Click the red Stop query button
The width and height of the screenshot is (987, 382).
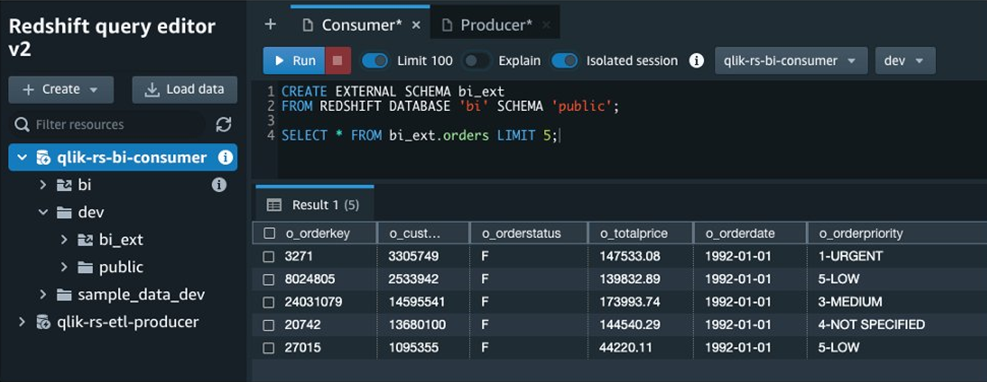click(x=338, y=60)
